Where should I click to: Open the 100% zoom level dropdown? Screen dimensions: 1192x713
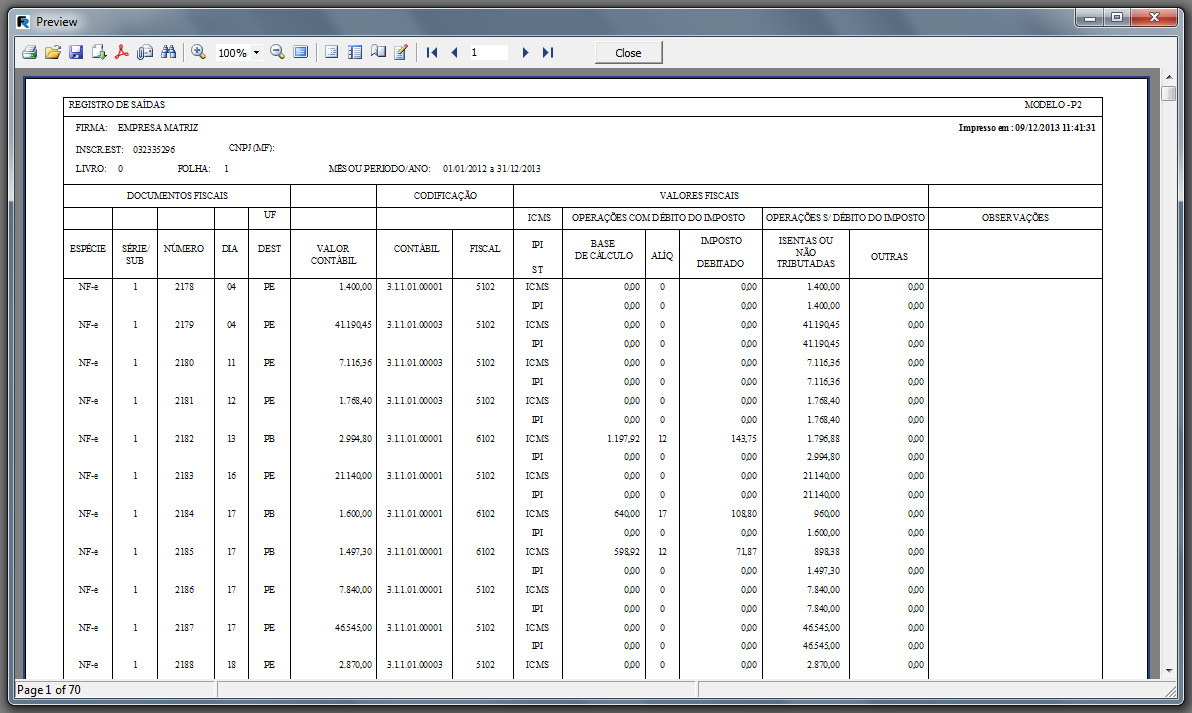pos(256,52)
